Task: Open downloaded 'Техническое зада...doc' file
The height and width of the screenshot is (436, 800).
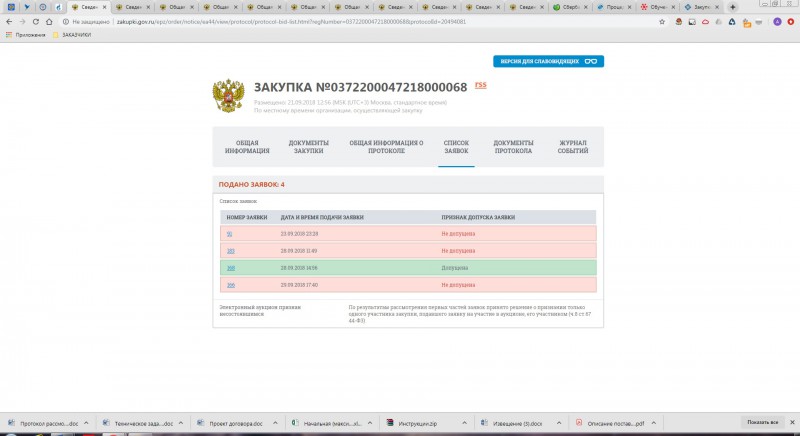Action: coord(138,423)
